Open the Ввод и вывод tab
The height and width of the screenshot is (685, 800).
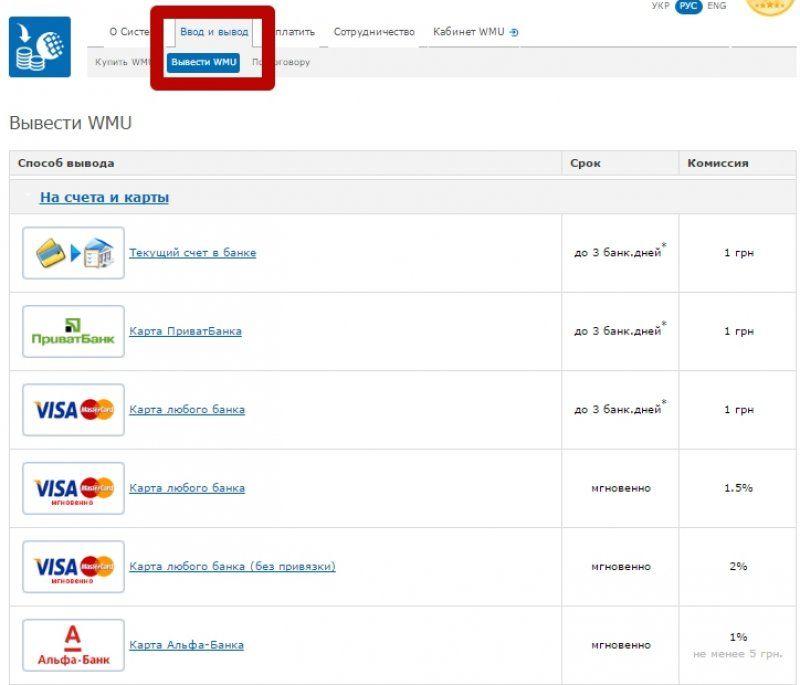pos(214,32)
